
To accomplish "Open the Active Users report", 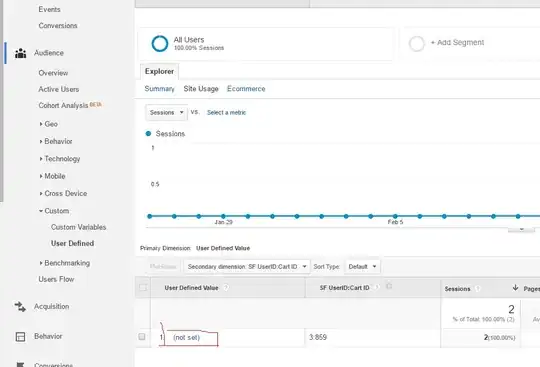I will (x=59, y=89).
